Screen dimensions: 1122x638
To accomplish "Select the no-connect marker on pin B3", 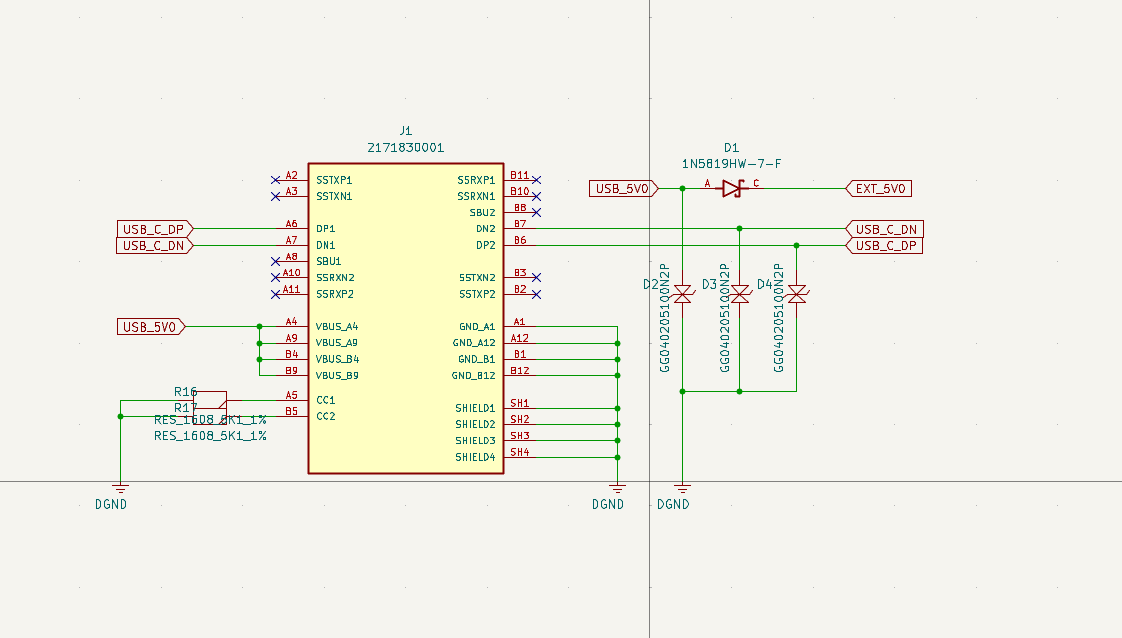I will [537, 278].
